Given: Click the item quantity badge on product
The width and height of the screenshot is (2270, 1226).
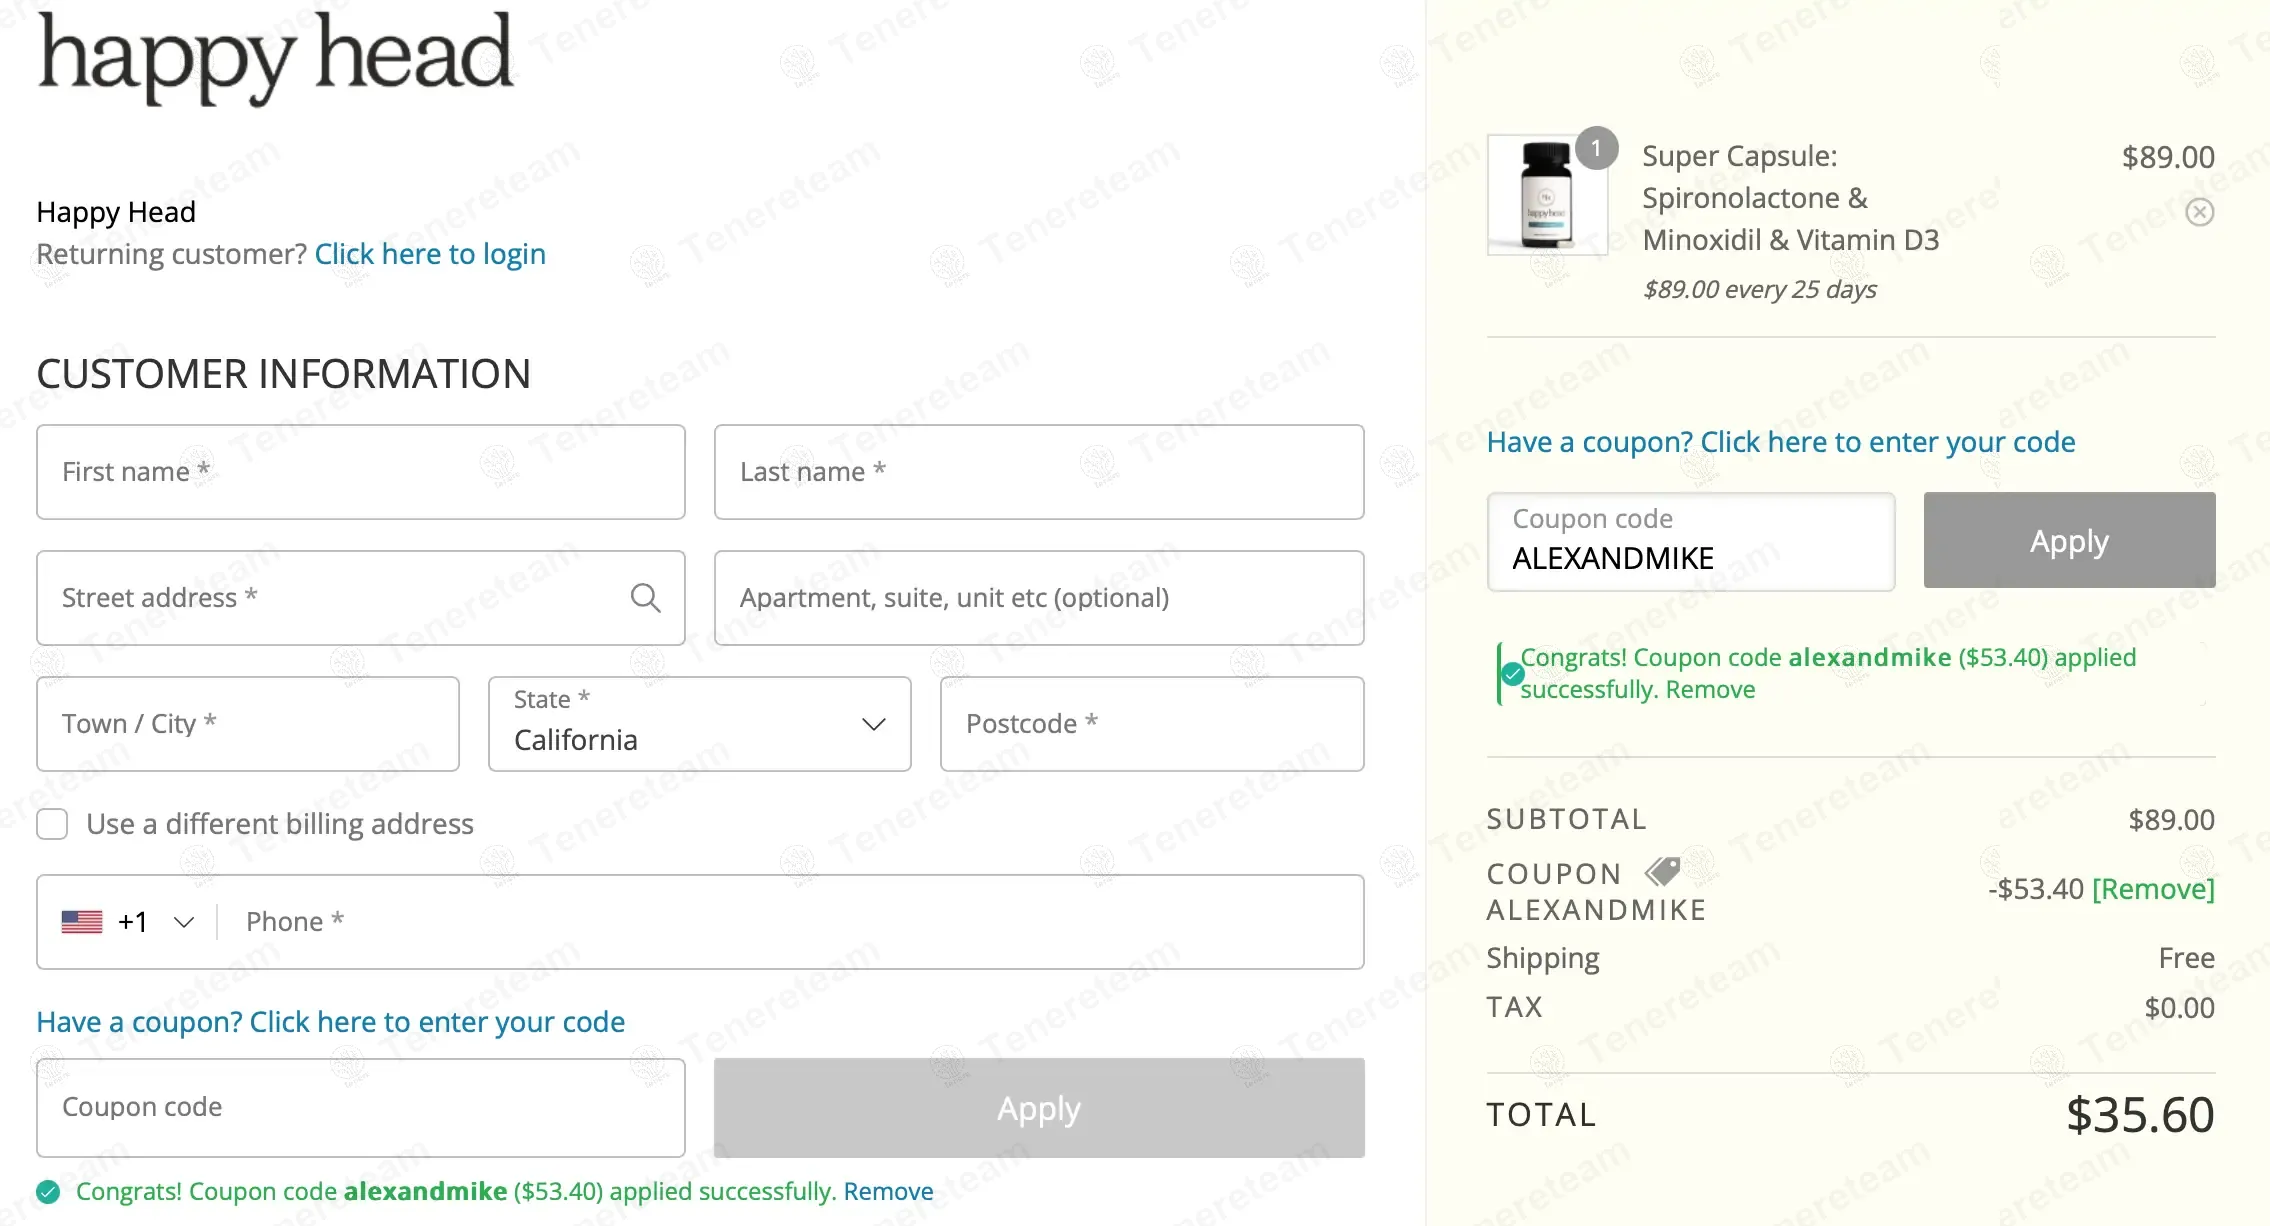Looking at the screenshot, I should (x=1596, y=148).
